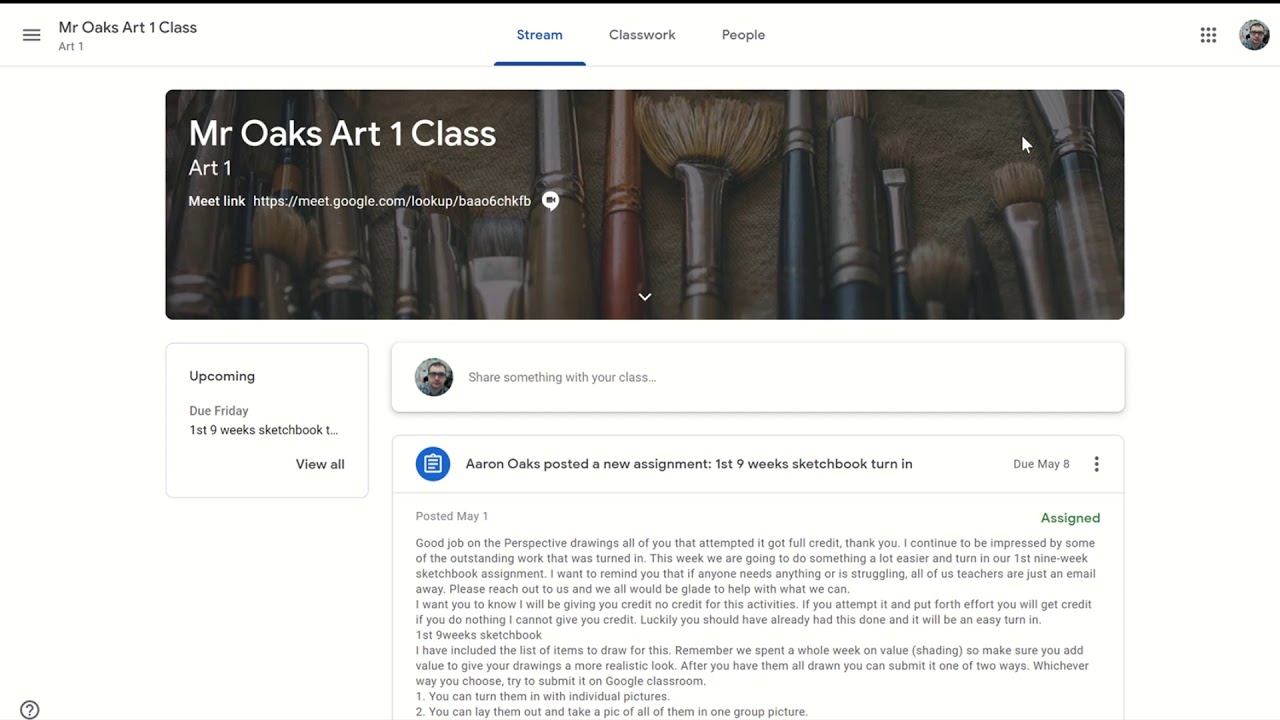Click the Upcoming heading

pyautogui.click(x=222, y=376)
